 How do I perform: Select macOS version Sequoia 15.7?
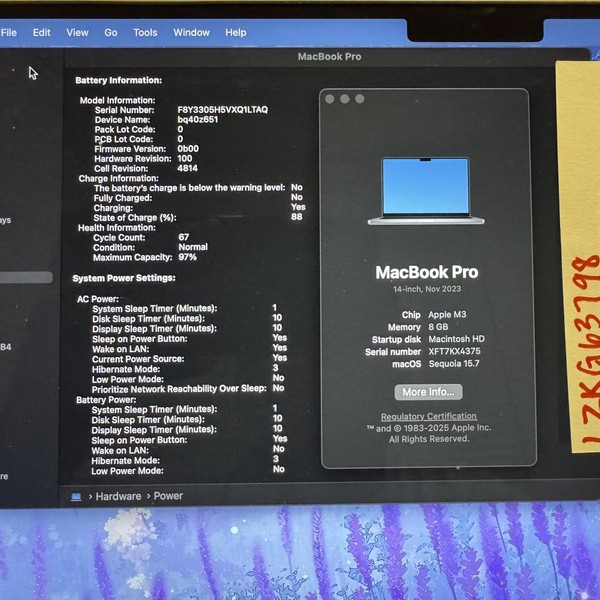coord(454,364)
